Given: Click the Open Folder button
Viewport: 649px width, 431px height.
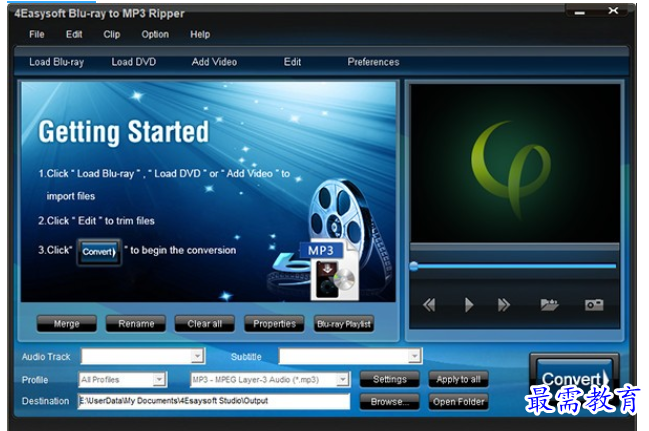Looking at the screenshot, I should tap(458, 402).
